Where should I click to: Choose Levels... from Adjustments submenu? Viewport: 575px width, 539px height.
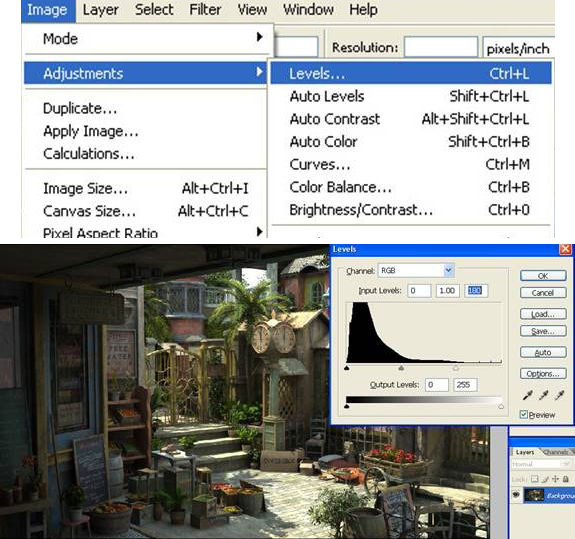pyautogui.click(x=411, y=73)
